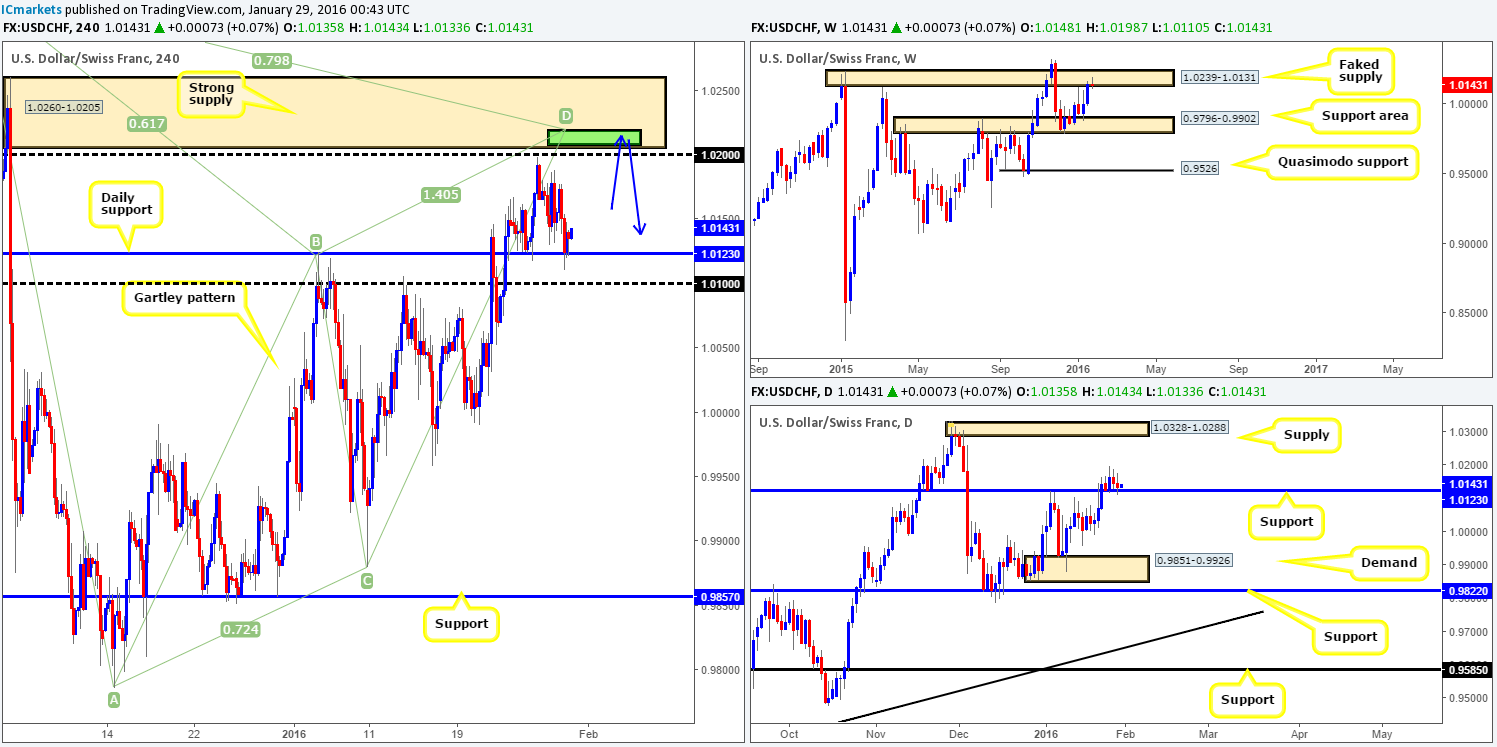Click the 'Faked supply' callout label
Image resolution: width=1497 pixels, height=747 pixels.
tap(1359, 71)
